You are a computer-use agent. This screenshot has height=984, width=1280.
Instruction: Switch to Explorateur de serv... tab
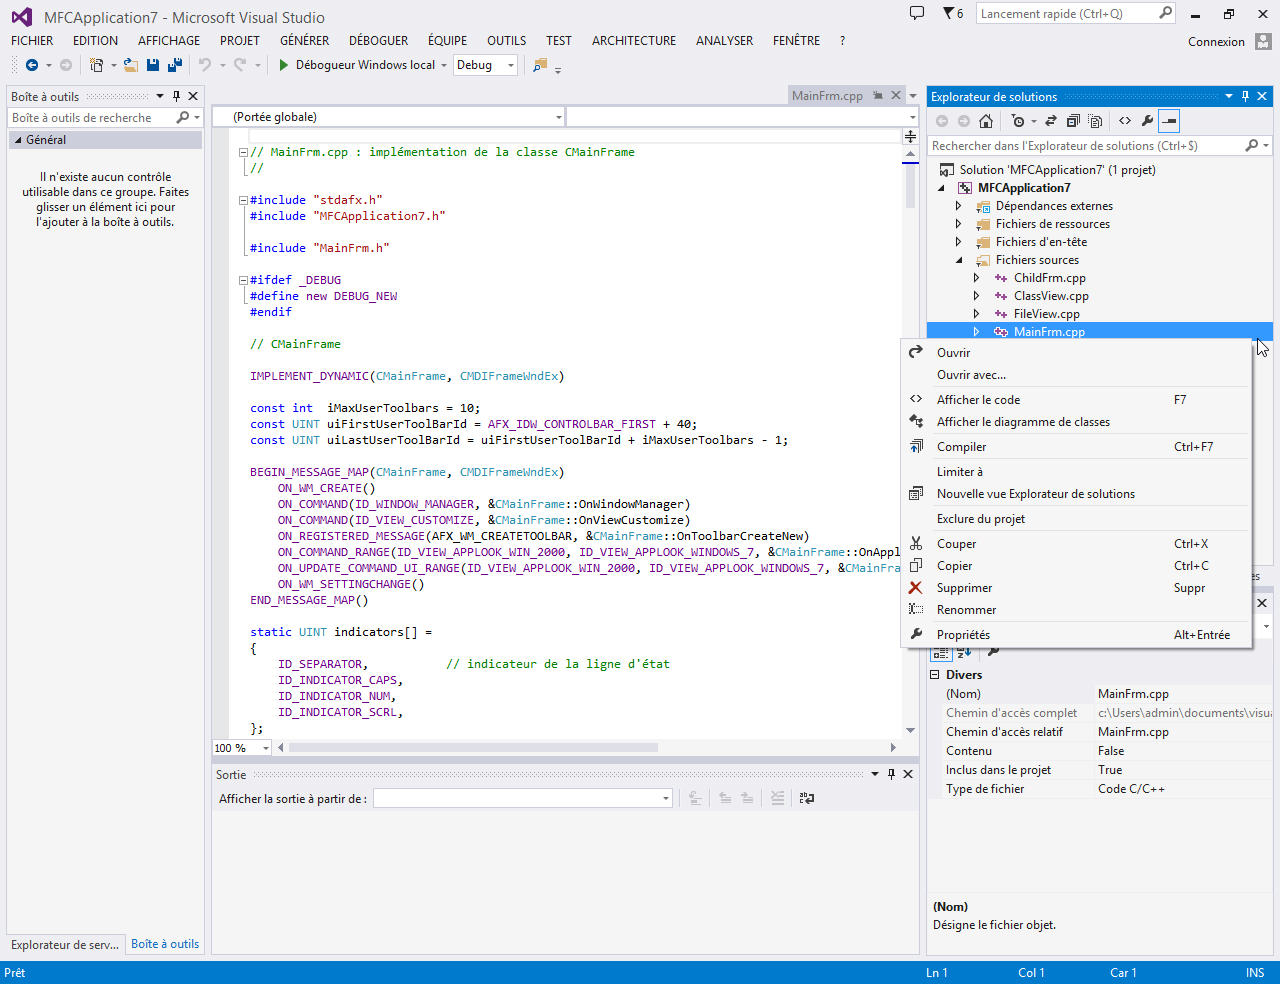point(65,945)
